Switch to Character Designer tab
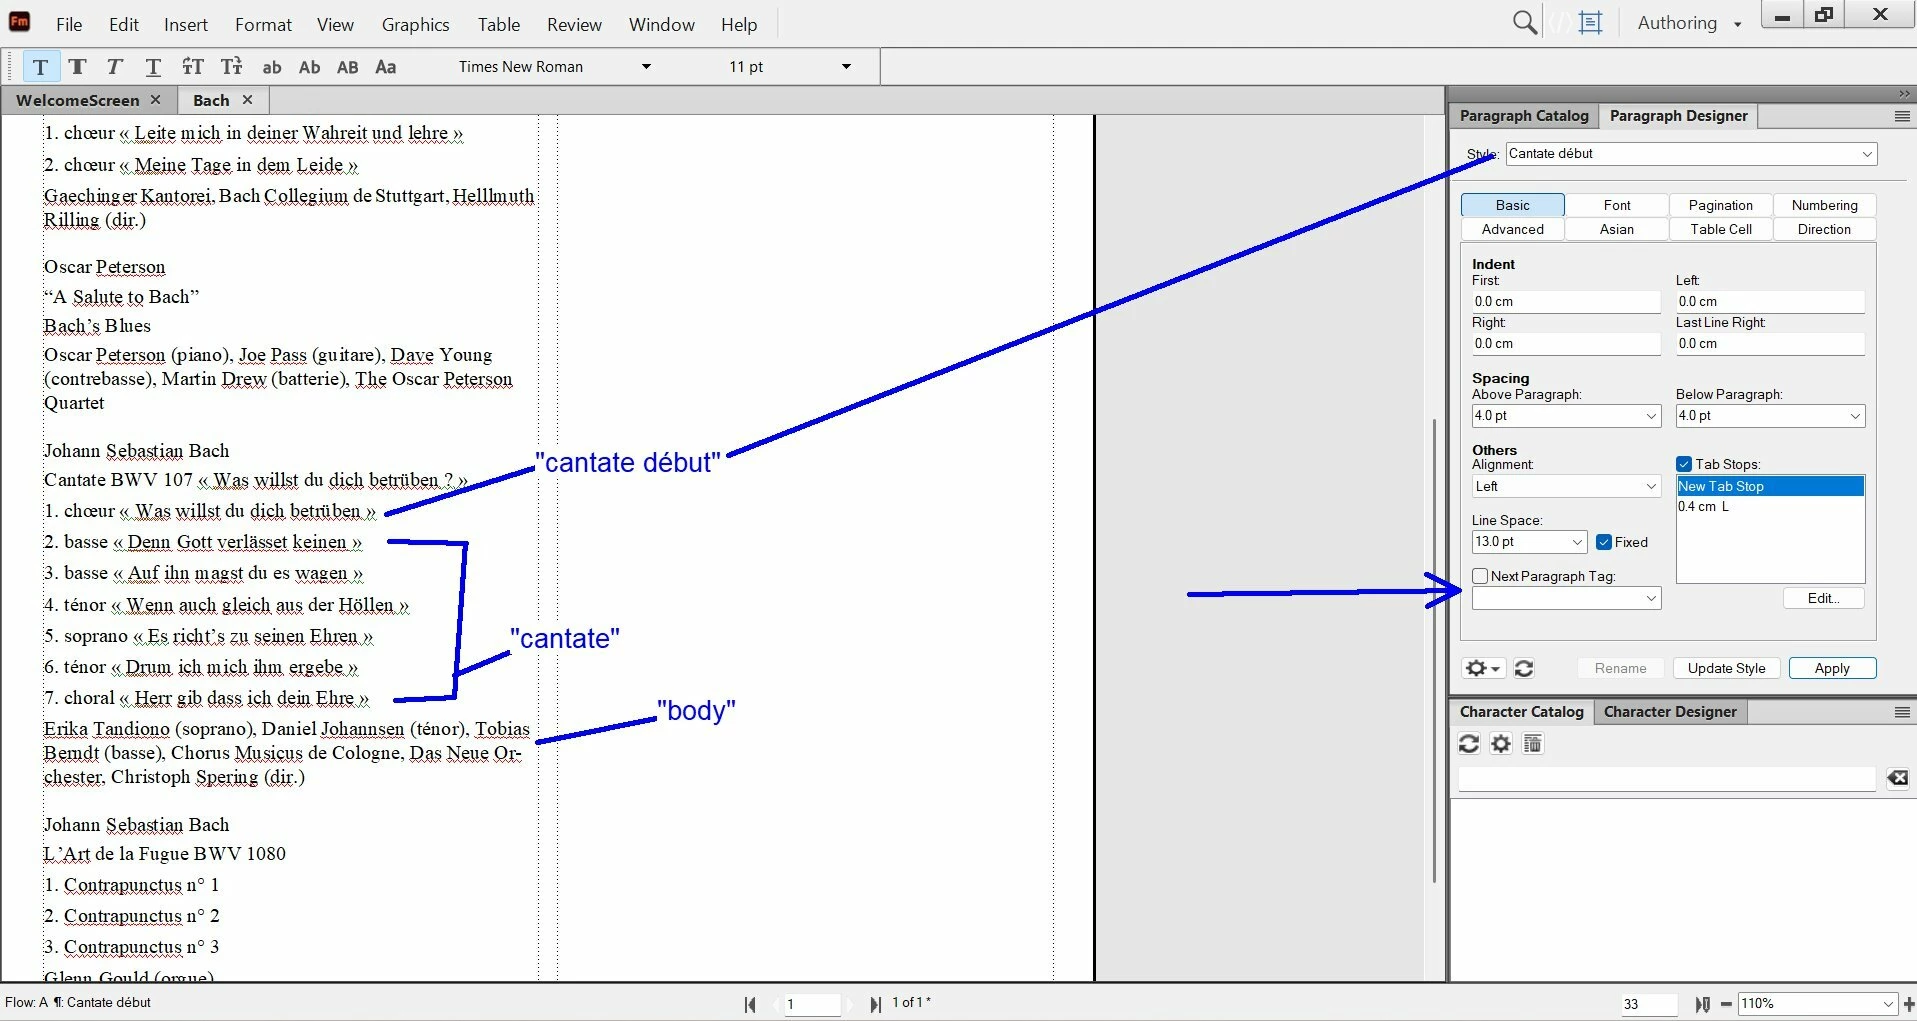This screenshot has height=1021, width=1917. 1670,712
